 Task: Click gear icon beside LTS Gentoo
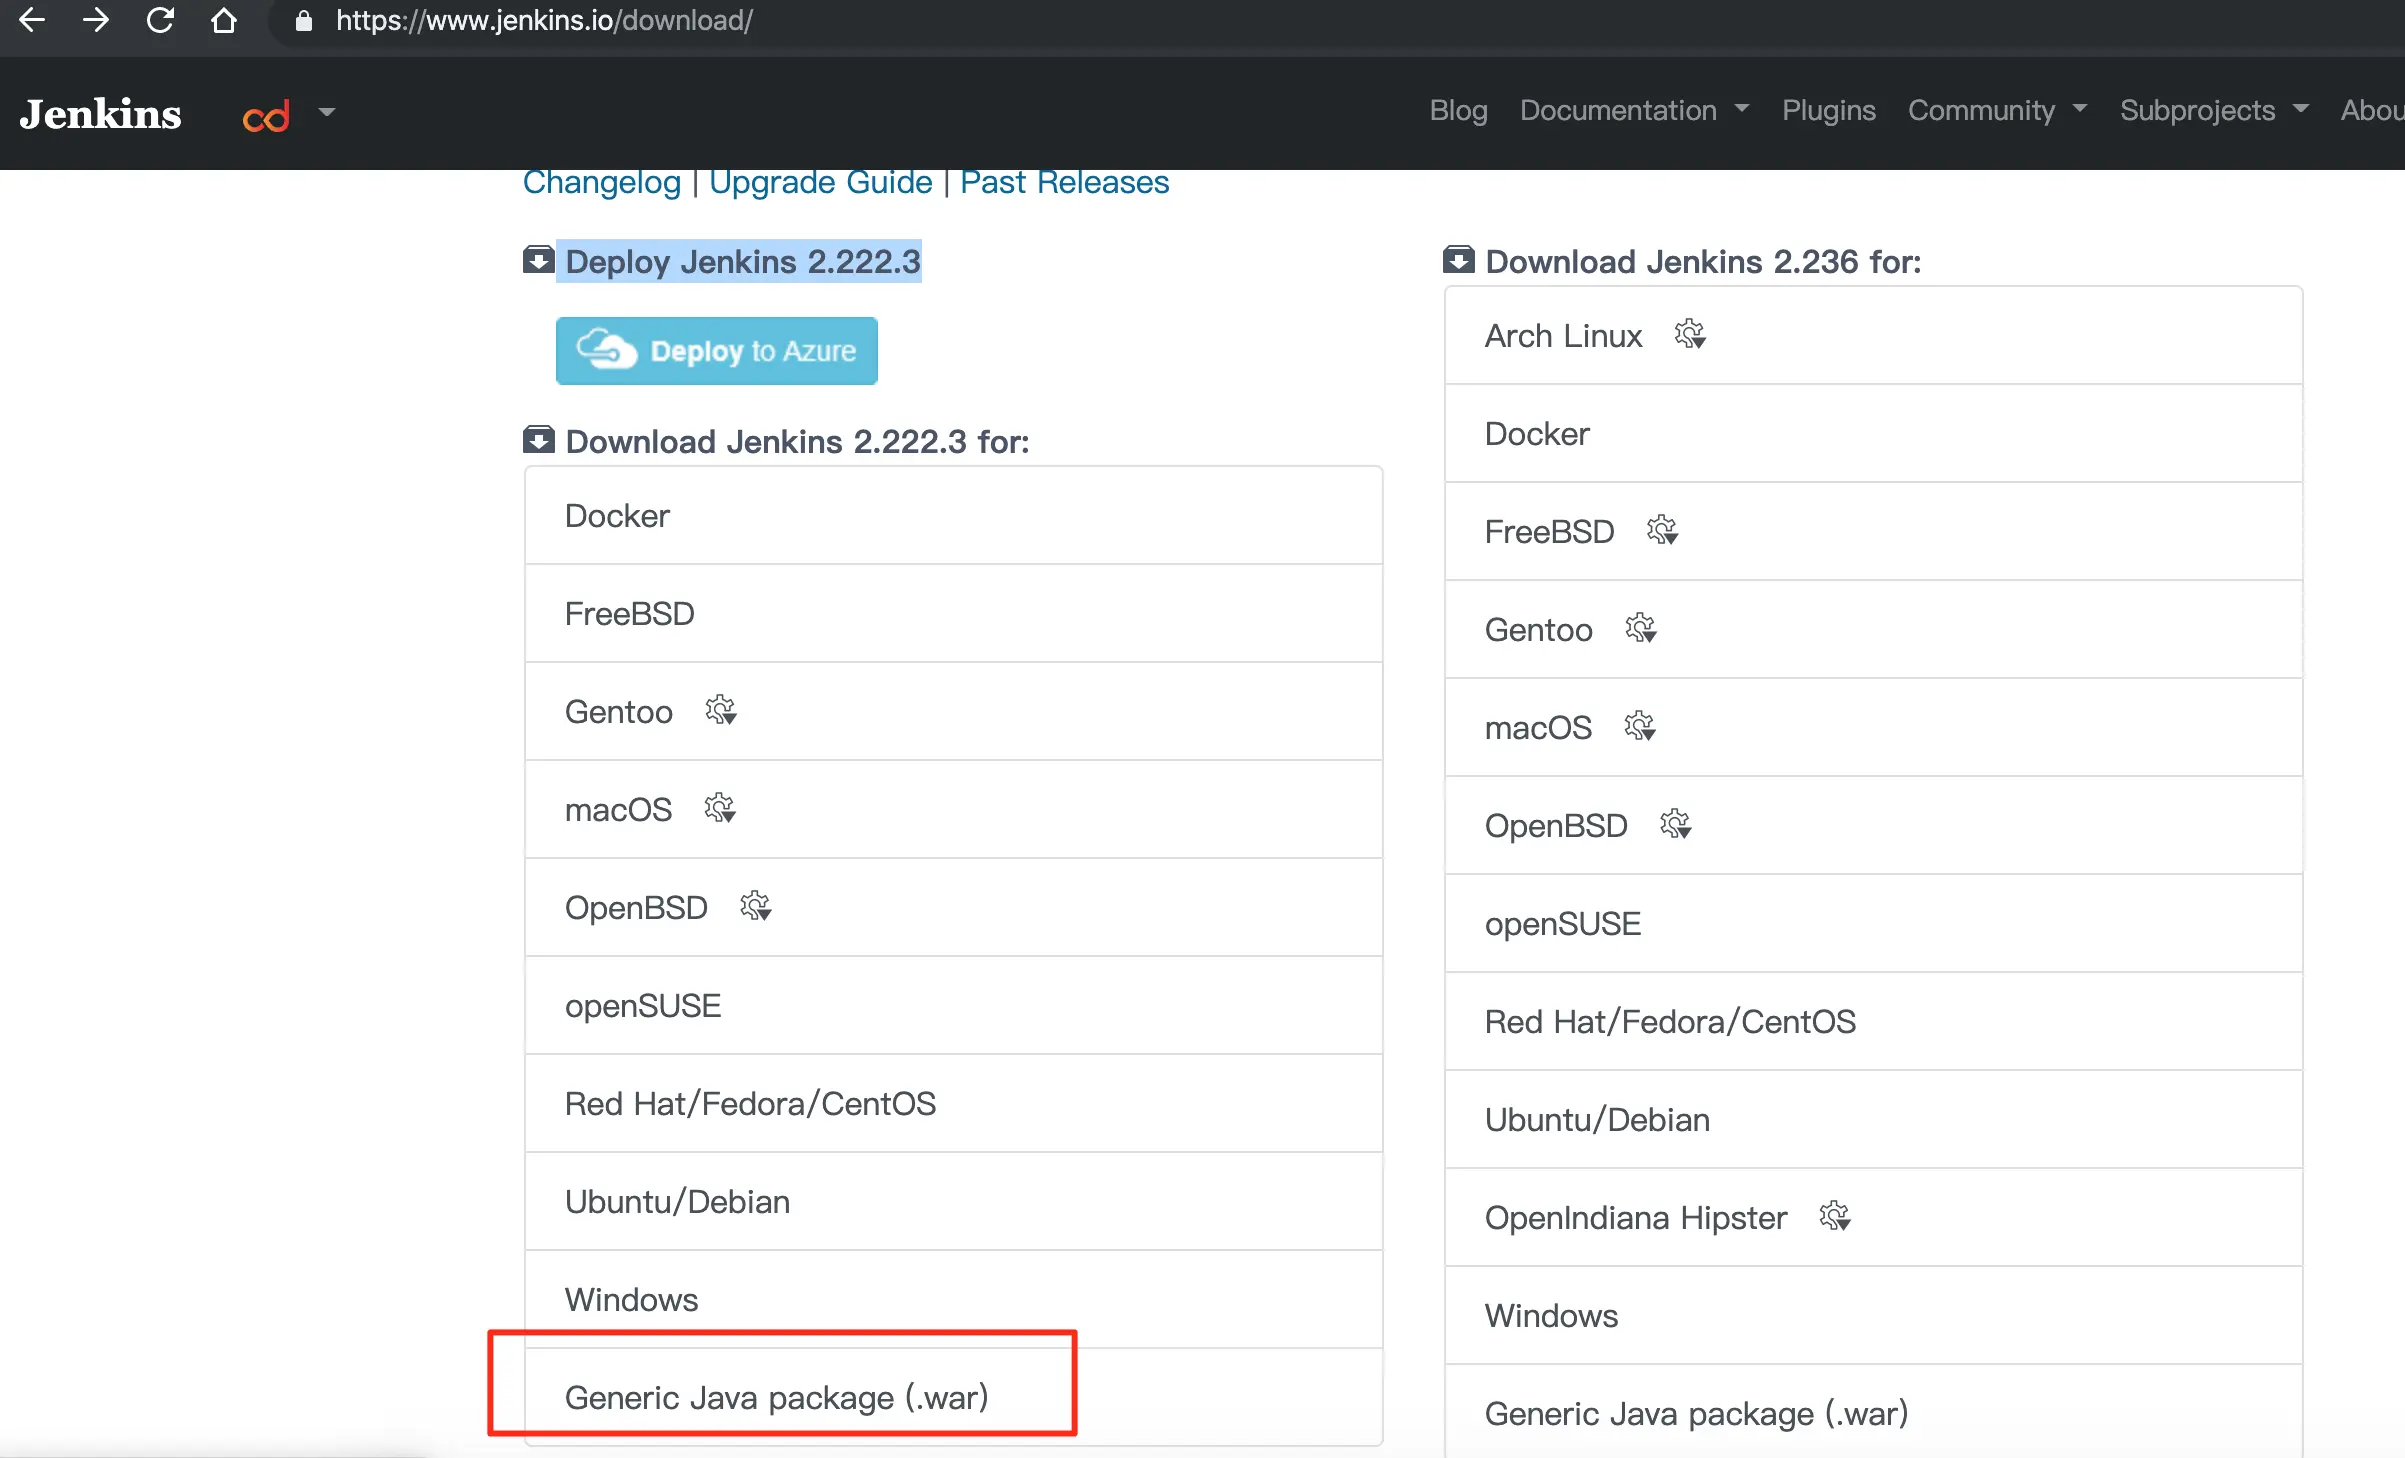coord(720,710)
